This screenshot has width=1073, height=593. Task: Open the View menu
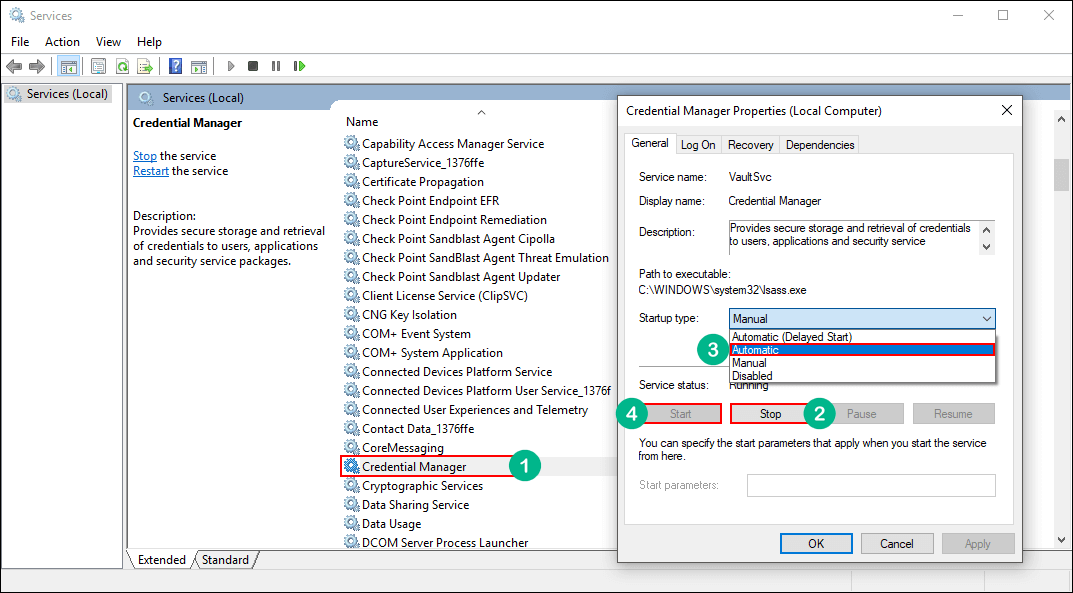point(108,42)
